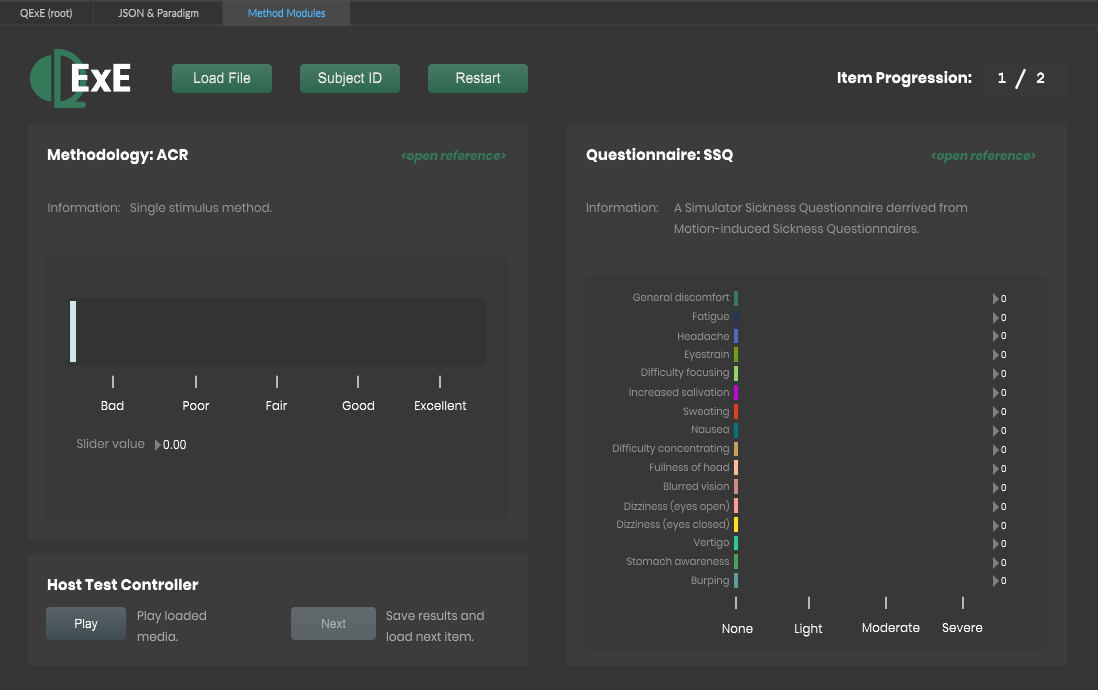The height and width of the screenshot is (690, 1098).
Task: Click the Fatigue value number box
Action: pos(1000,318)
